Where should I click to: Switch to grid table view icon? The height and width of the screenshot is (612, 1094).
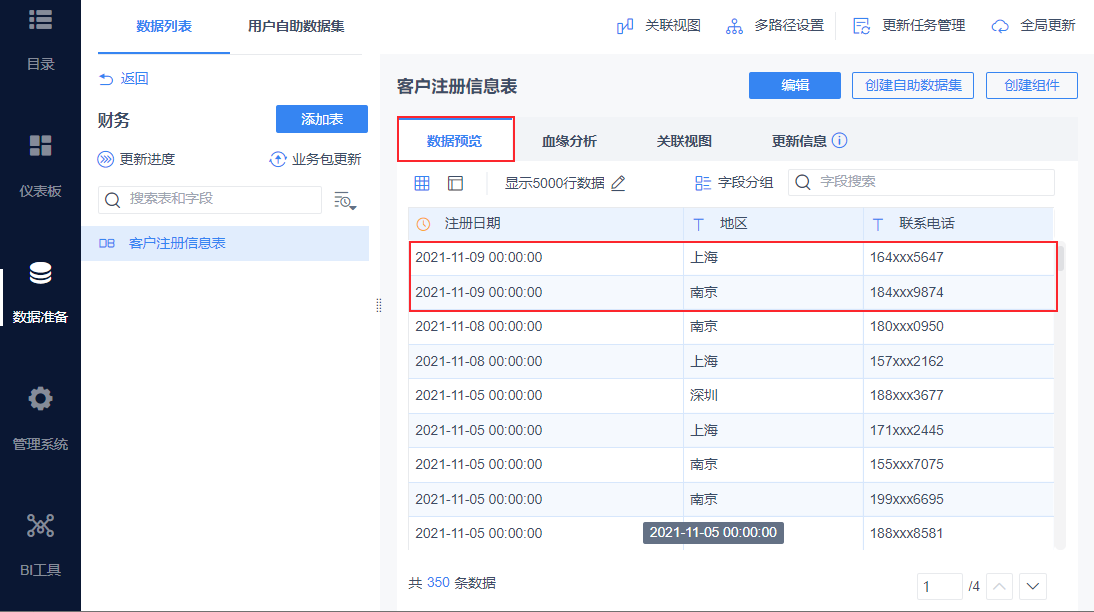(x=422, y=183)
